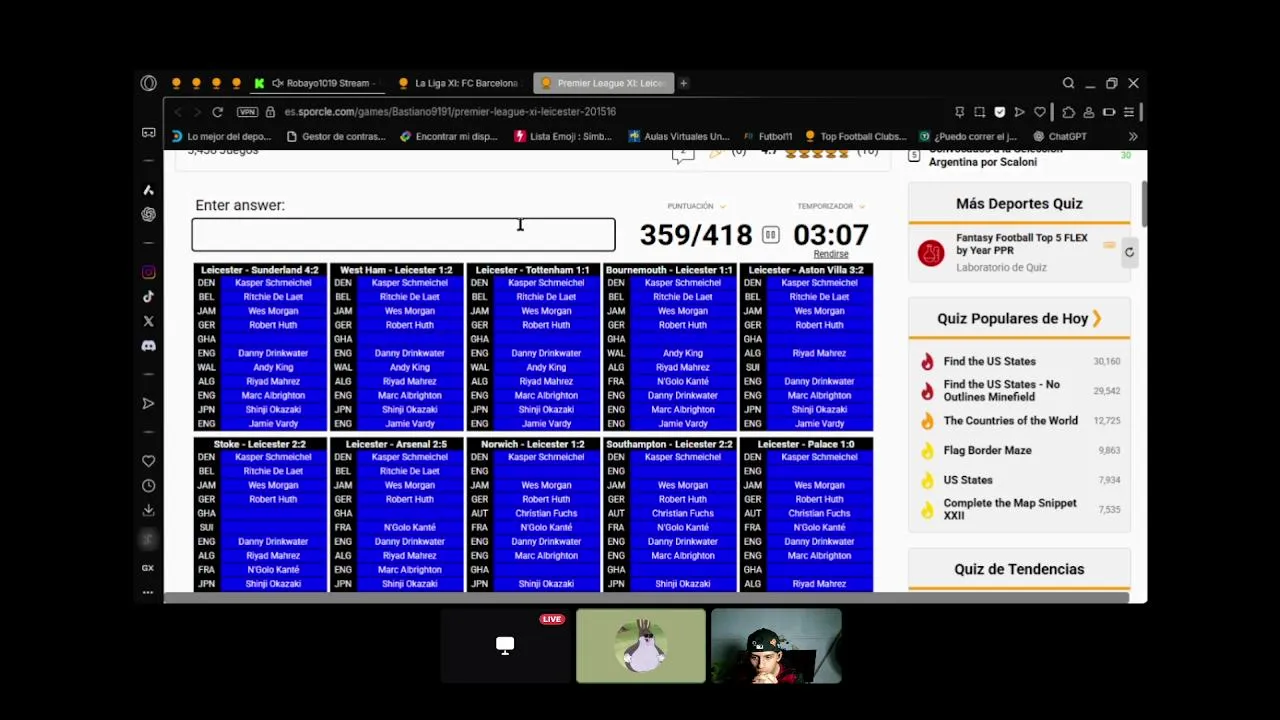Viewport: 1280px width, 720px height.
Task: Click the refresh icon beside Fantasy Football quiz
Action: [1129, 252]
